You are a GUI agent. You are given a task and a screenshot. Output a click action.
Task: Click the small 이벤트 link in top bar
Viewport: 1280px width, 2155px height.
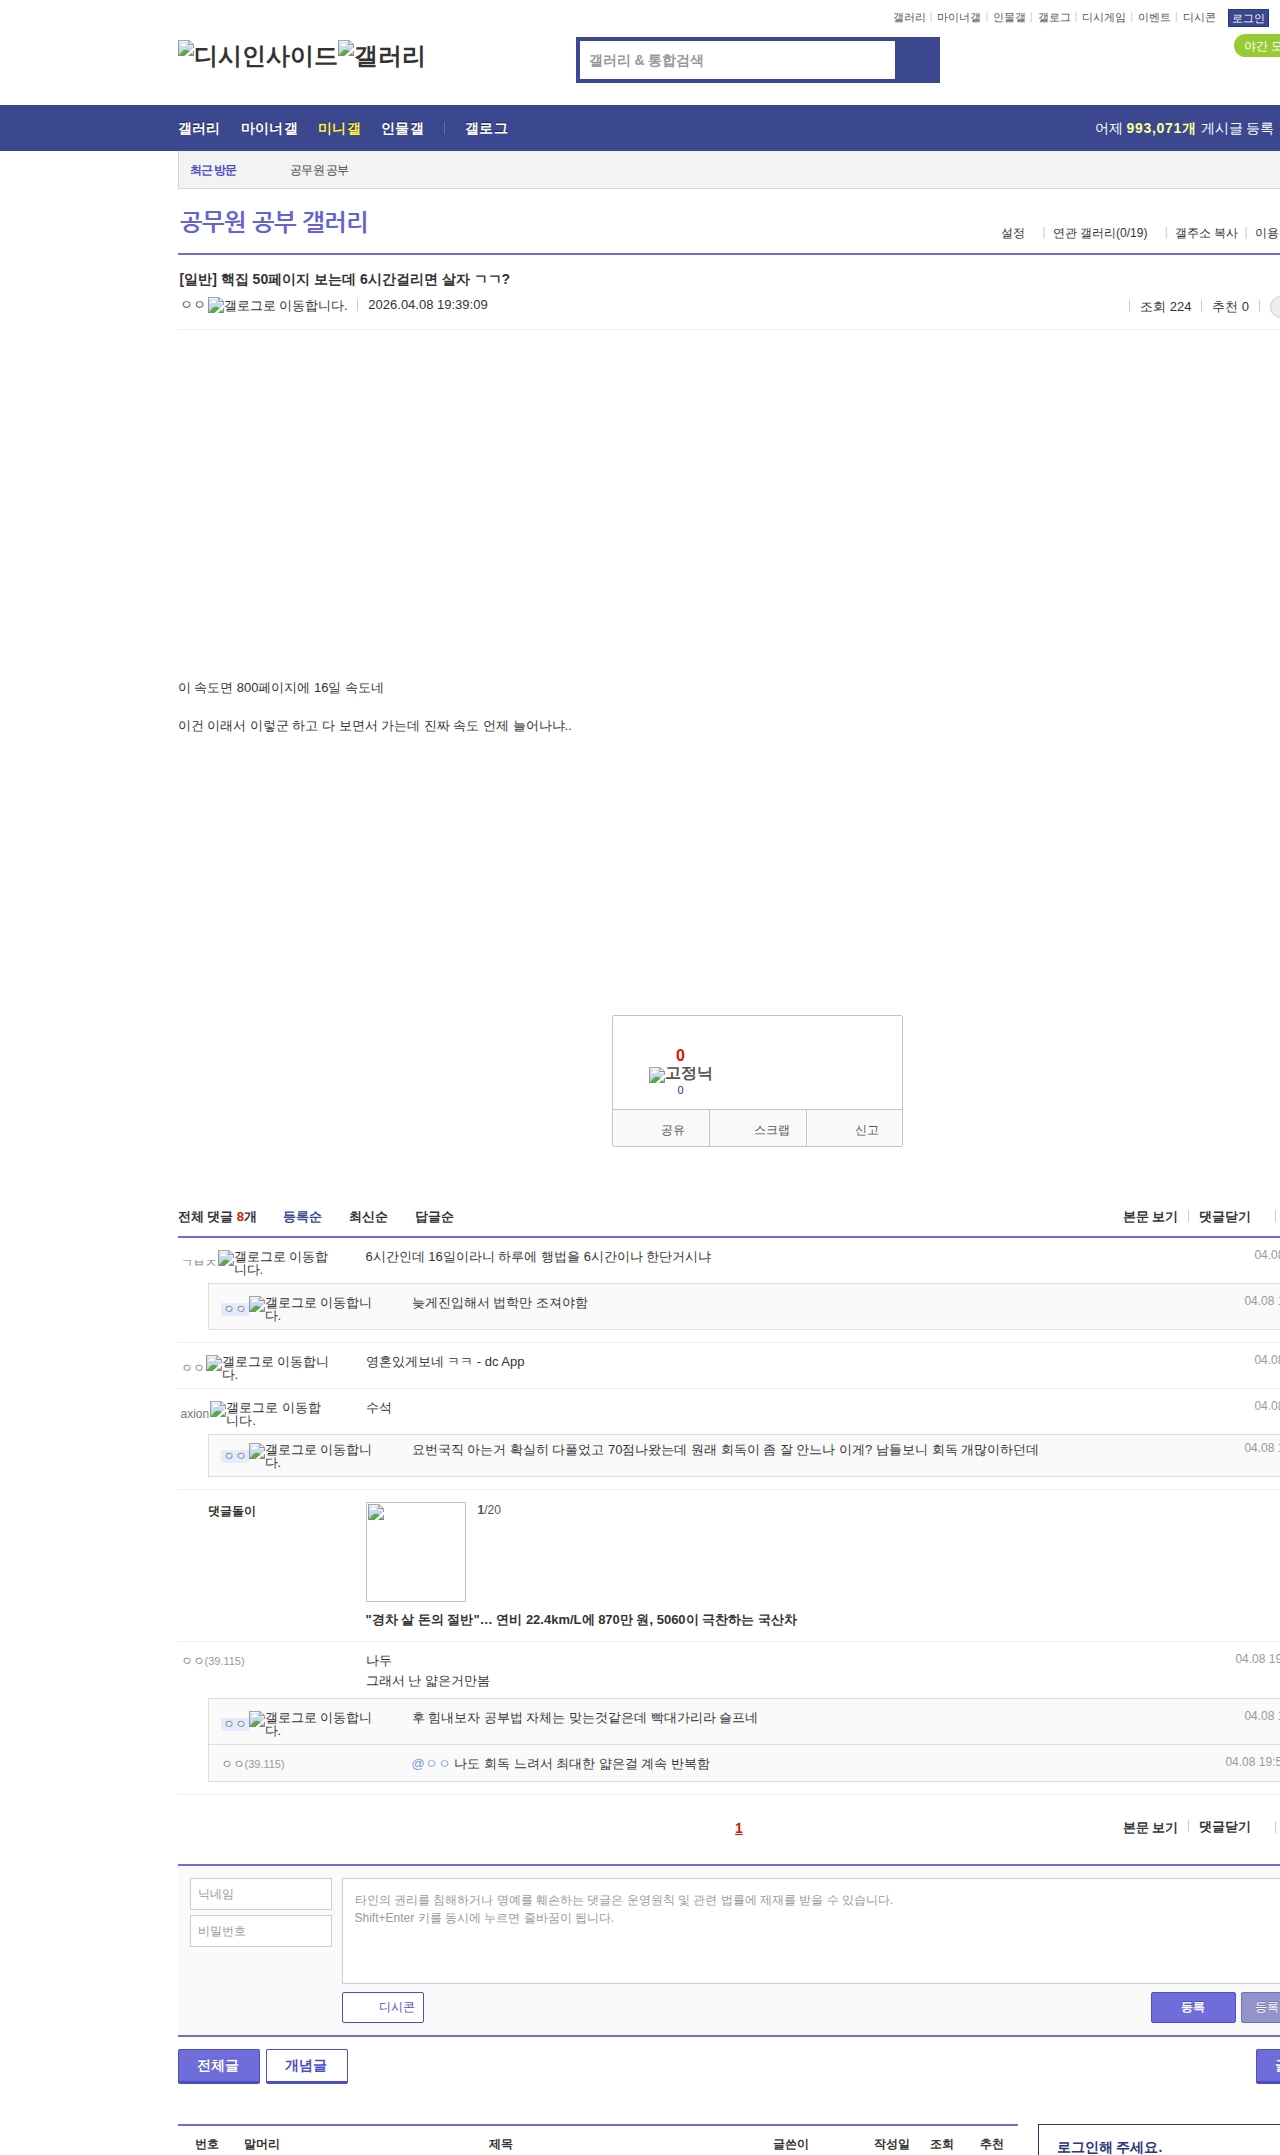(1154, 18)
